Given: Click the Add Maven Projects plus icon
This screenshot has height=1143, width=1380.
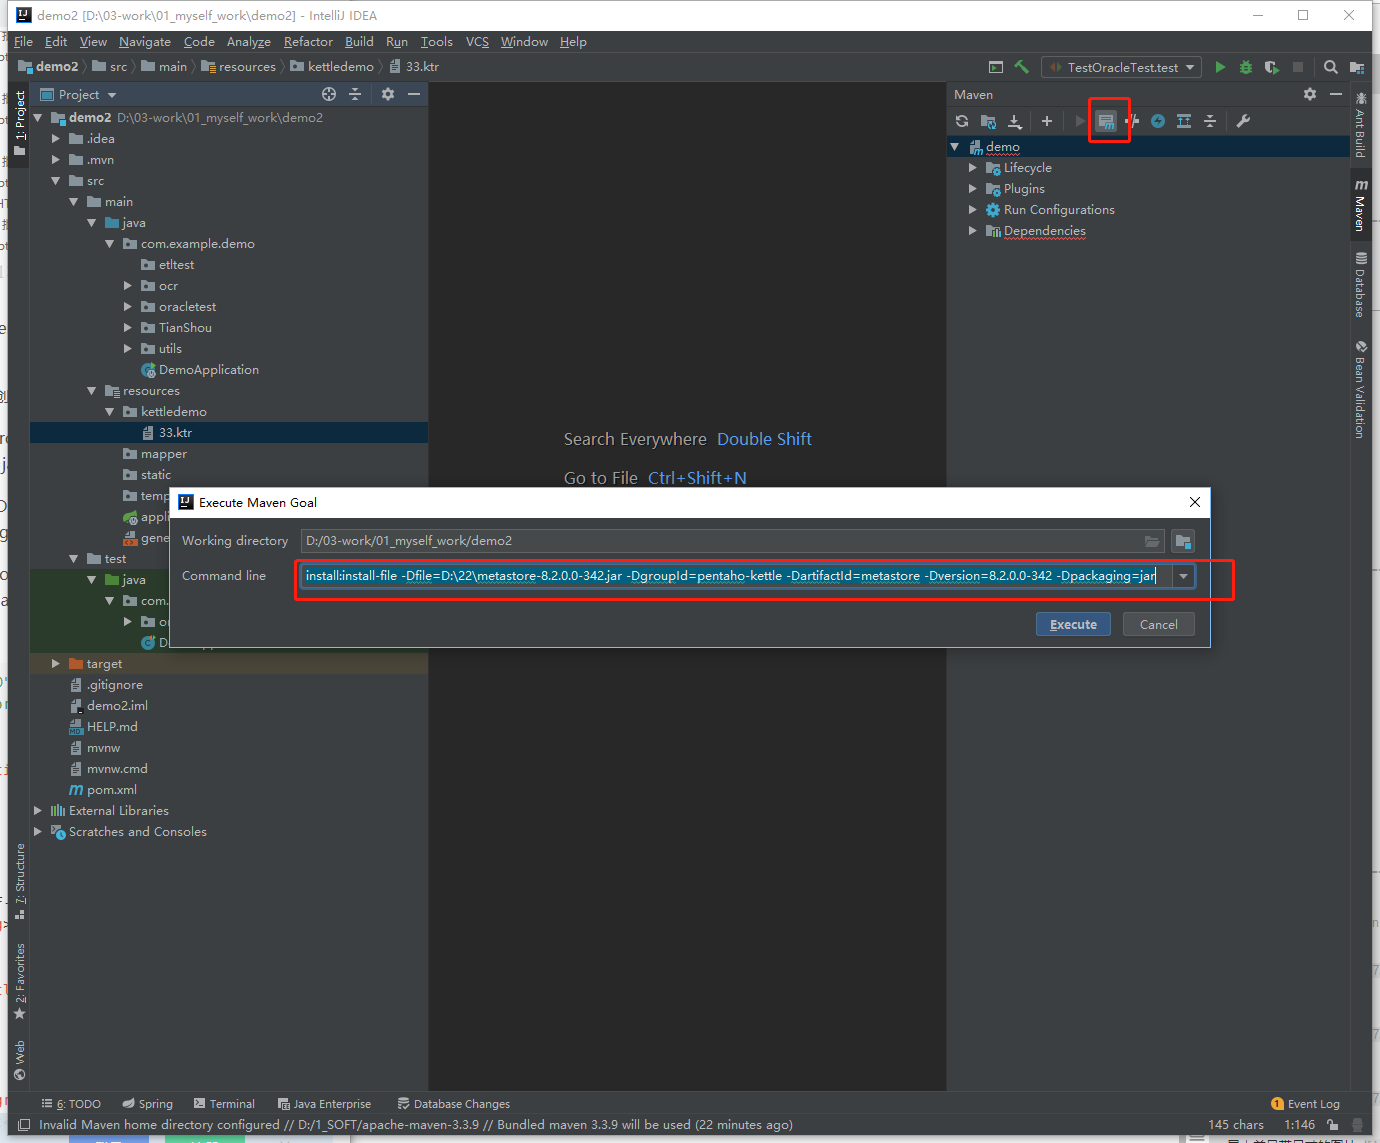Looking at the screenshot, I should click(x=1046, y=121).
